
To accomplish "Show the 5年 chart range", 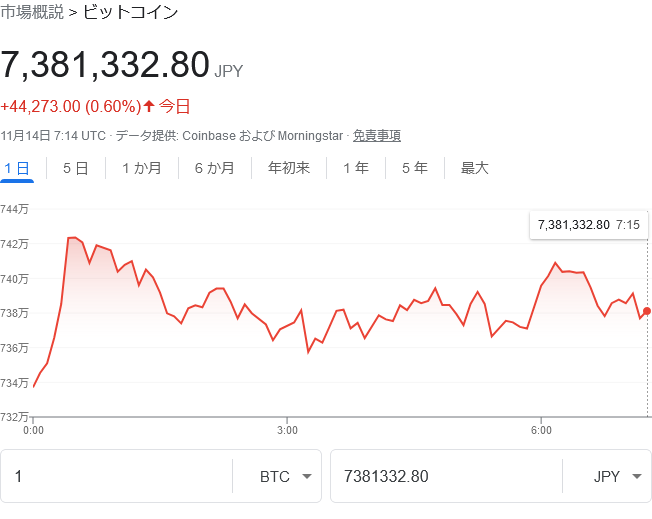I will click(414, 168).
